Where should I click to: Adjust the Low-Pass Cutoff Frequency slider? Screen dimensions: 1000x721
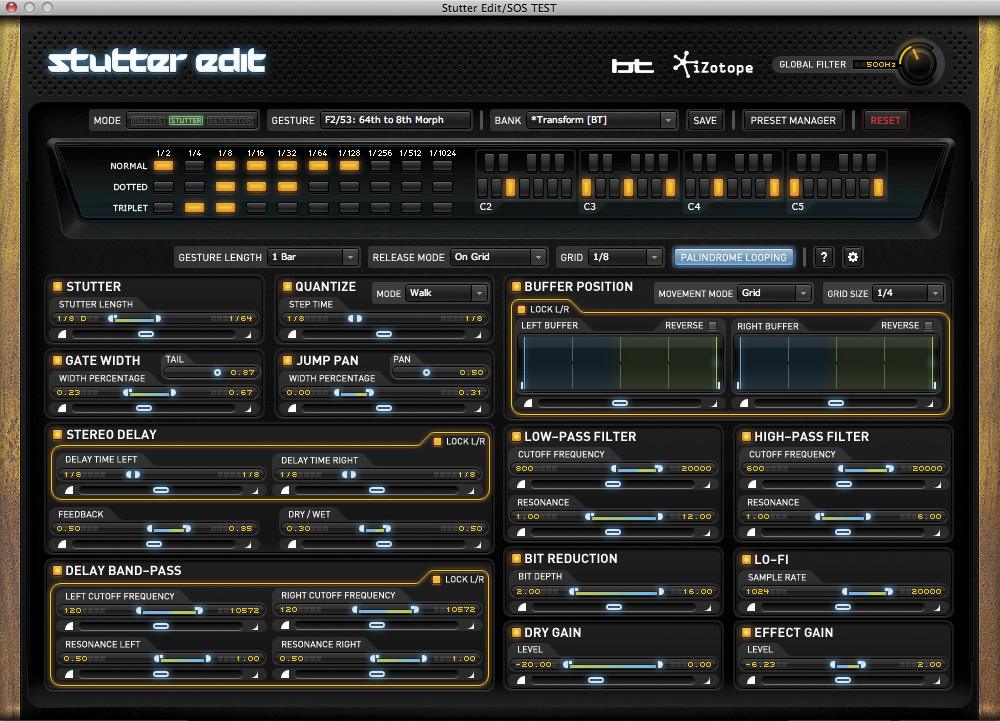(637, 469)
